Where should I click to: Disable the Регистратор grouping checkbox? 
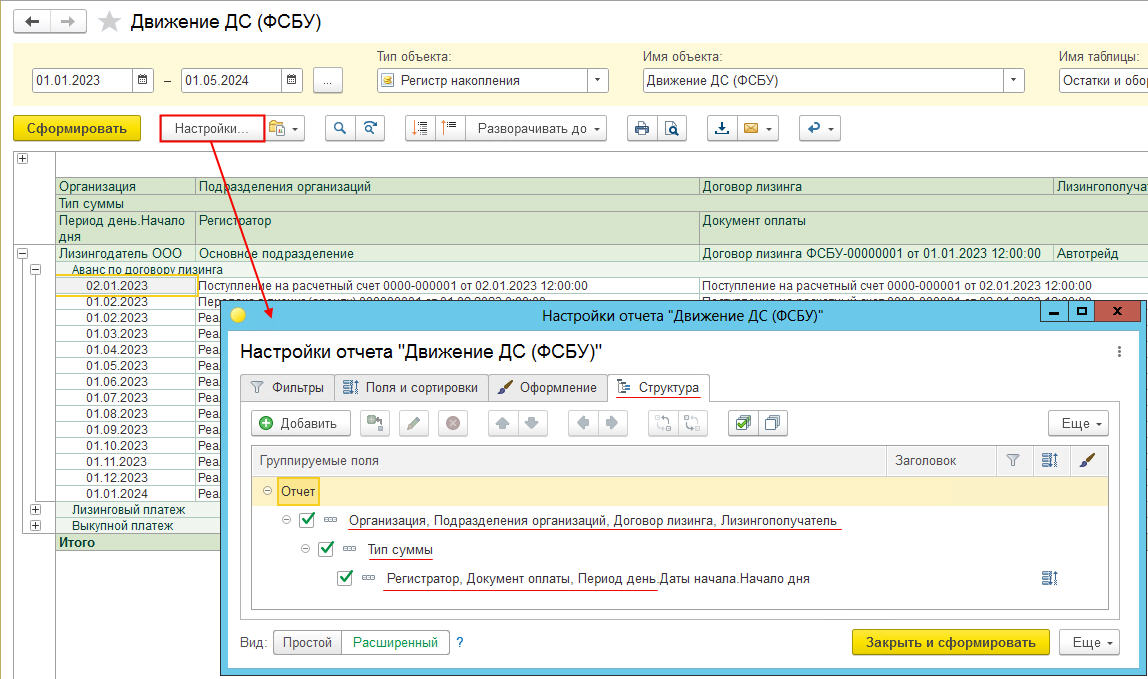click(345, 578)
